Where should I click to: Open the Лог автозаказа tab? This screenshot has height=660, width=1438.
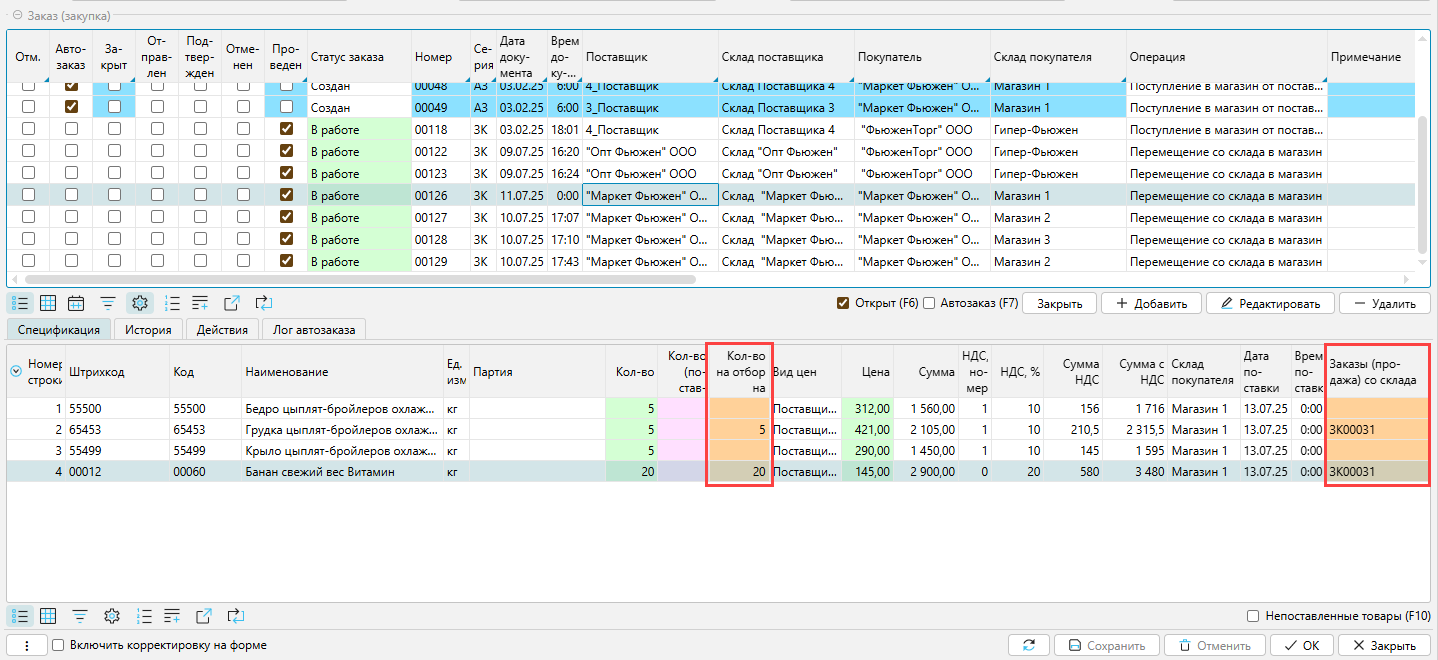(313, 329)
